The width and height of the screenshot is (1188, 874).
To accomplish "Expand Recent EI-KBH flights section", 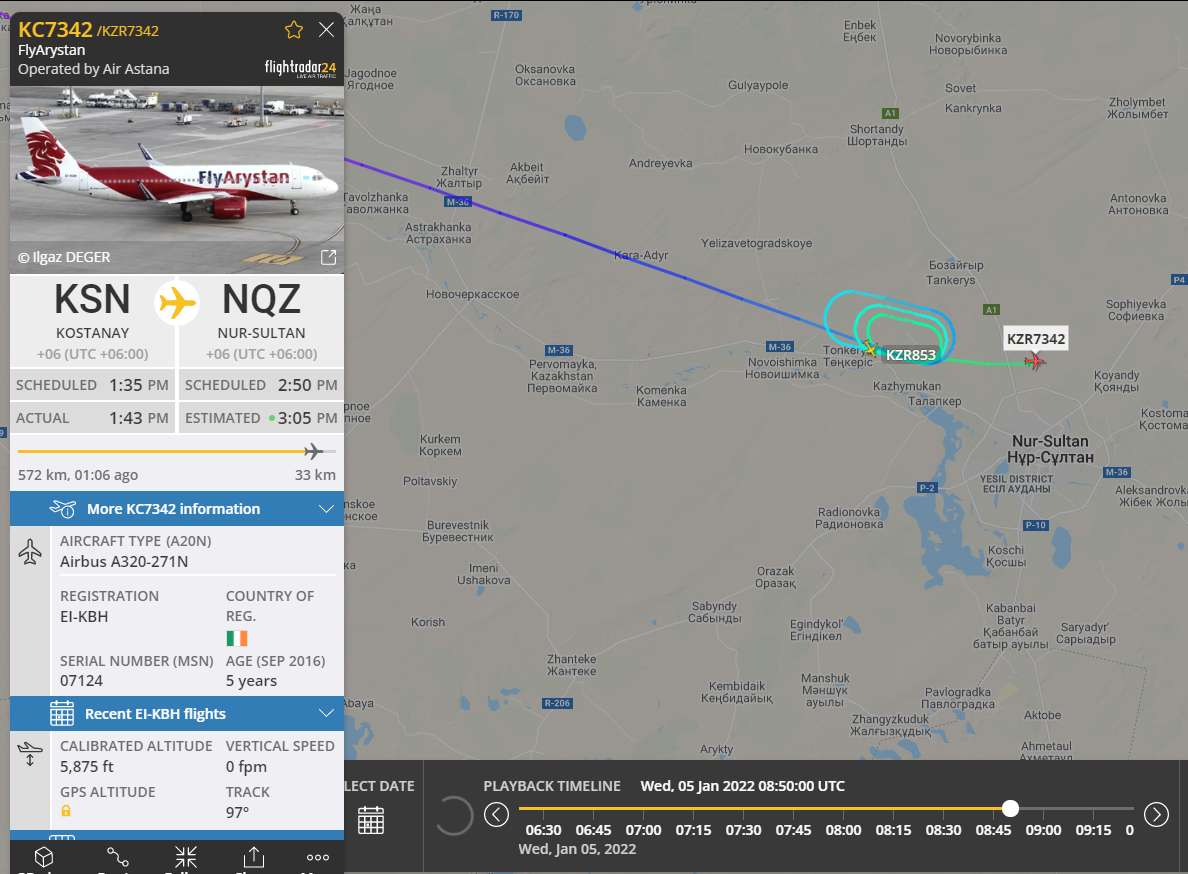I will (x=177, y=713).
